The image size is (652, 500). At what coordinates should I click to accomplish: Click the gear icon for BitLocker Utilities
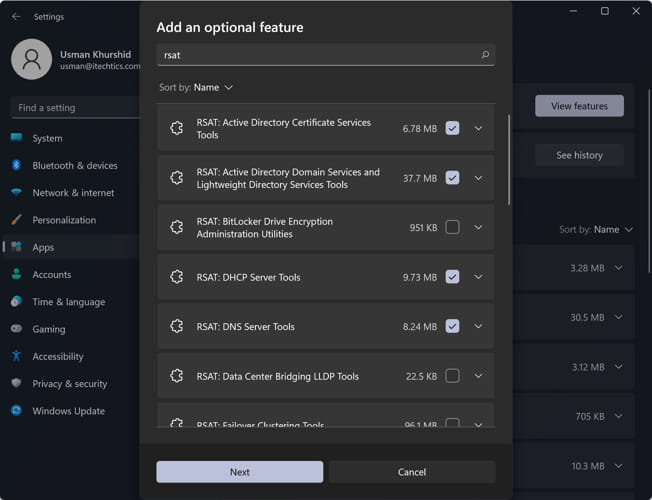click(x=177, y=227)
